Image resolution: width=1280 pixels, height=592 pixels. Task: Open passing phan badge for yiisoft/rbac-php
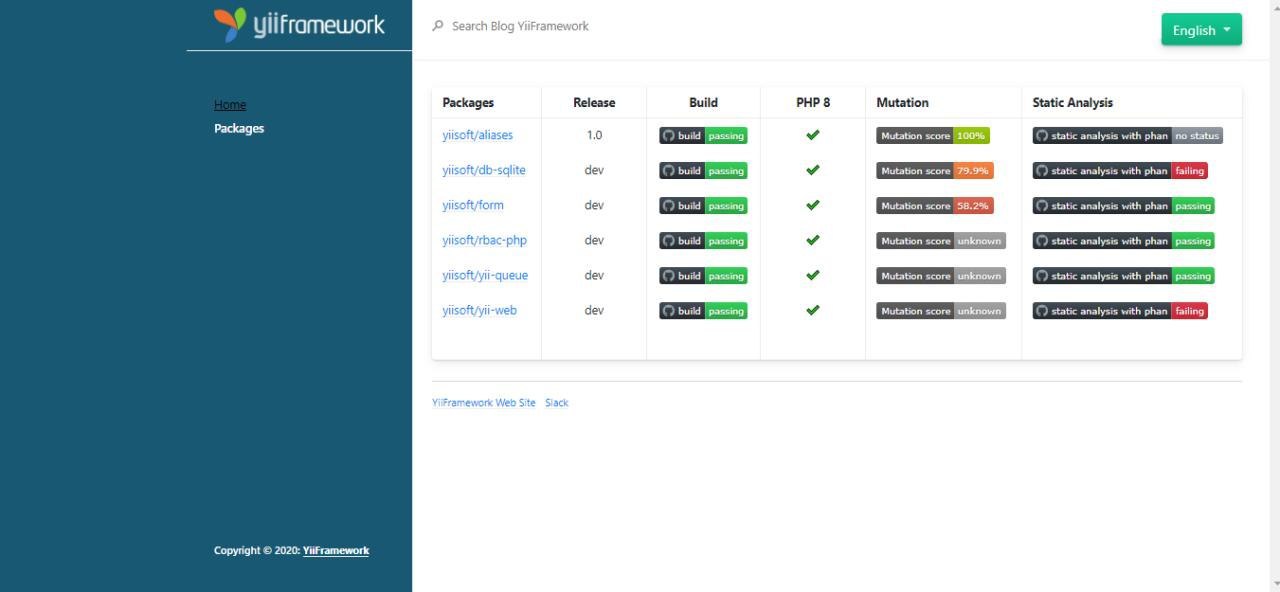1124,241
